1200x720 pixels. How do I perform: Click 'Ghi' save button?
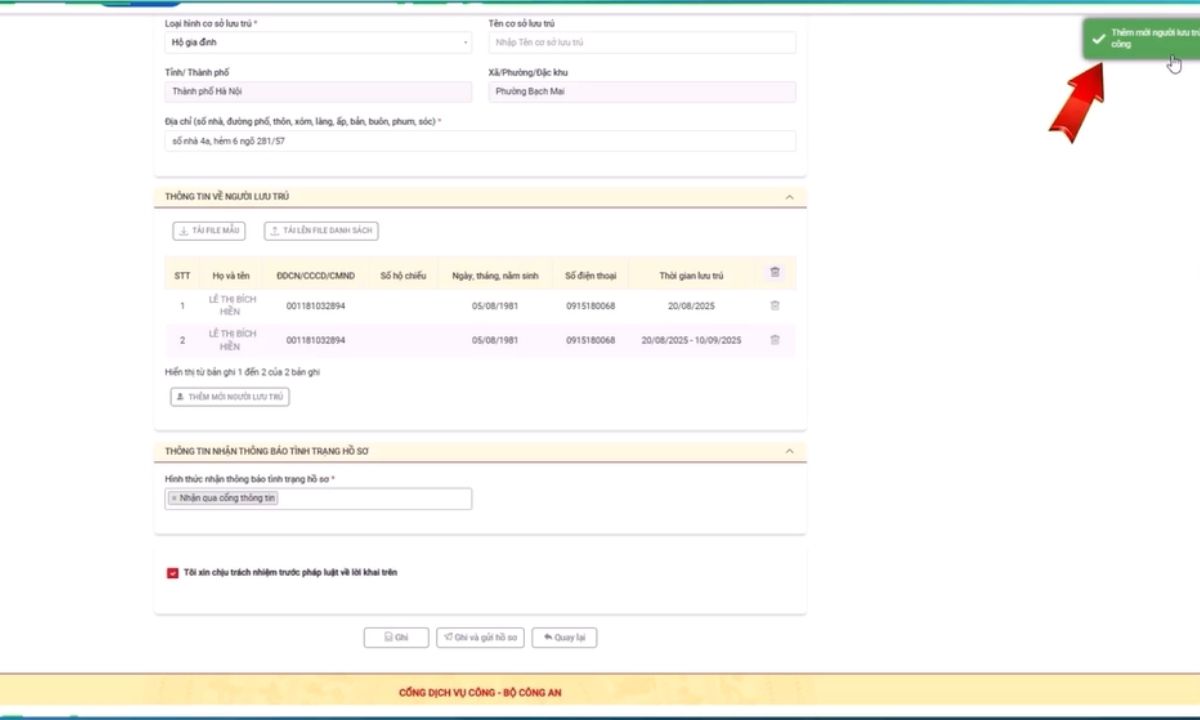coord(396,637)
